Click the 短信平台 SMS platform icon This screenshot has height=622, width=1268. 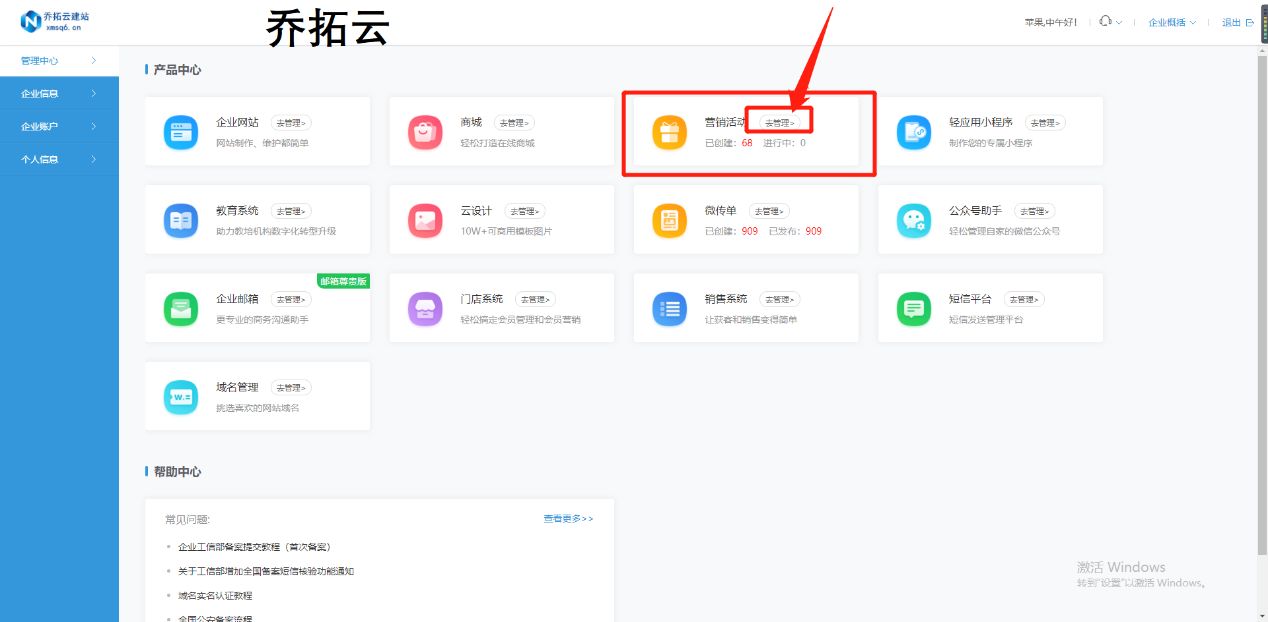tap(913, 307)
